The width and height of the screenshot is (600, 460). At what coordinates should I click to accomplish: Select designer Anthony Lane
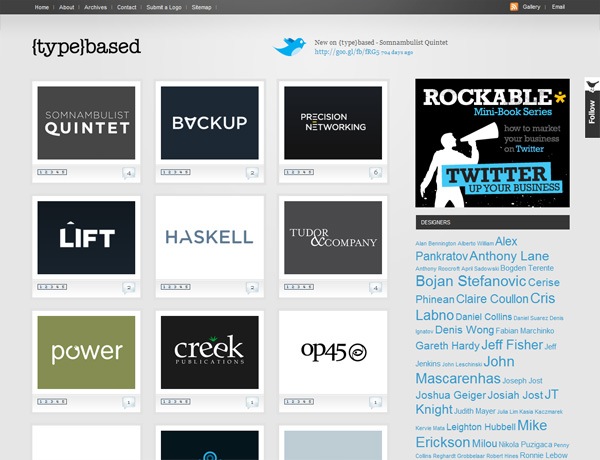click(x=509, y=256)
